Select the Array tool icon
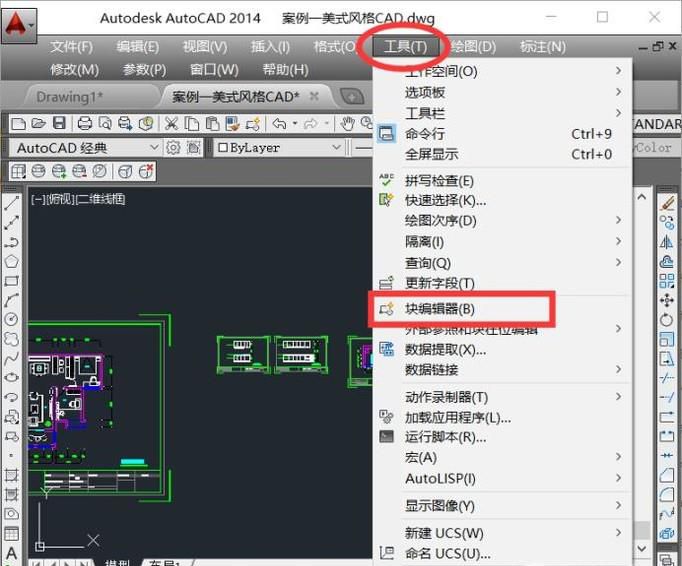Screen dimensions: 682x566 pos(666,281)
